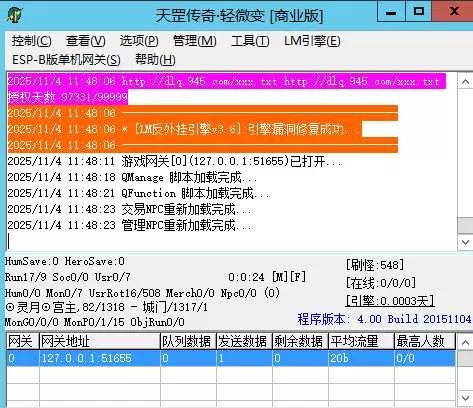Click the [F] indicator in status area

(298, 277)
